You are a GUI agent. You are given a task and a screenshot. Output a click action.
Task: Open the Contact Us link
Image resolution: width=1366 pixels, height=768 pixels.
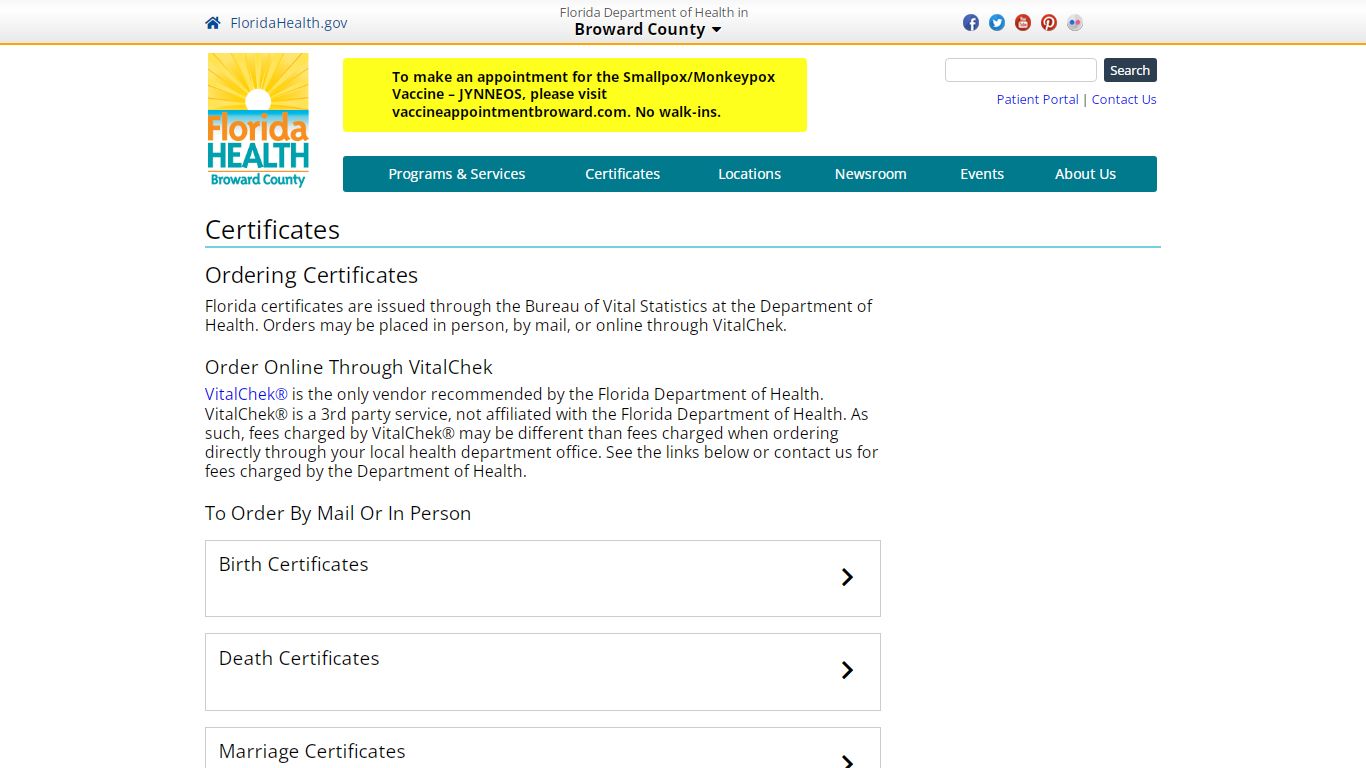pyautogui.click(x=1124, y=99)
